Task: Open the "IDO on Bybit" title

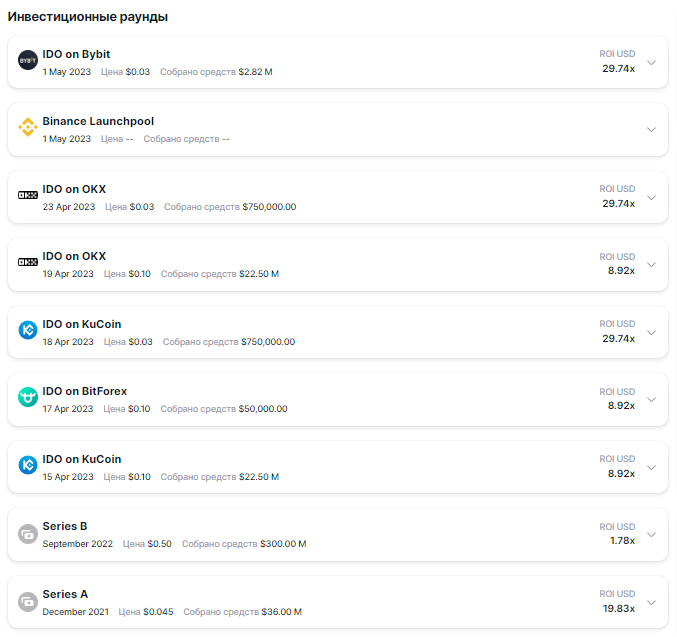Action: pos(76,54)
